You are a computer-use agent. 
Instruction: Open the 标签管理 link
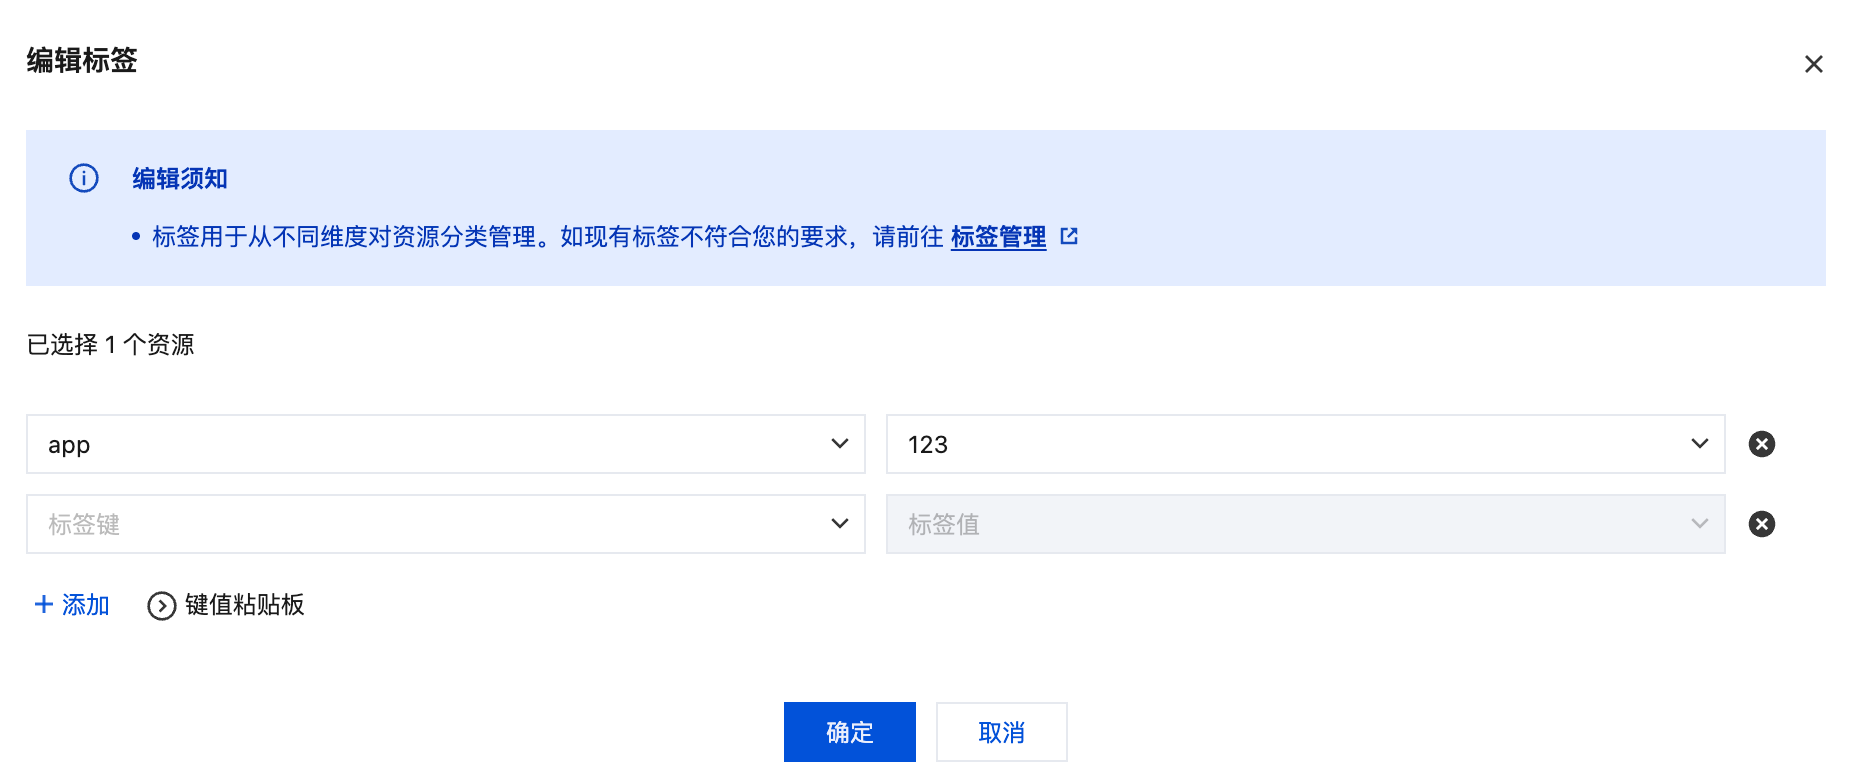pos(998,237)
